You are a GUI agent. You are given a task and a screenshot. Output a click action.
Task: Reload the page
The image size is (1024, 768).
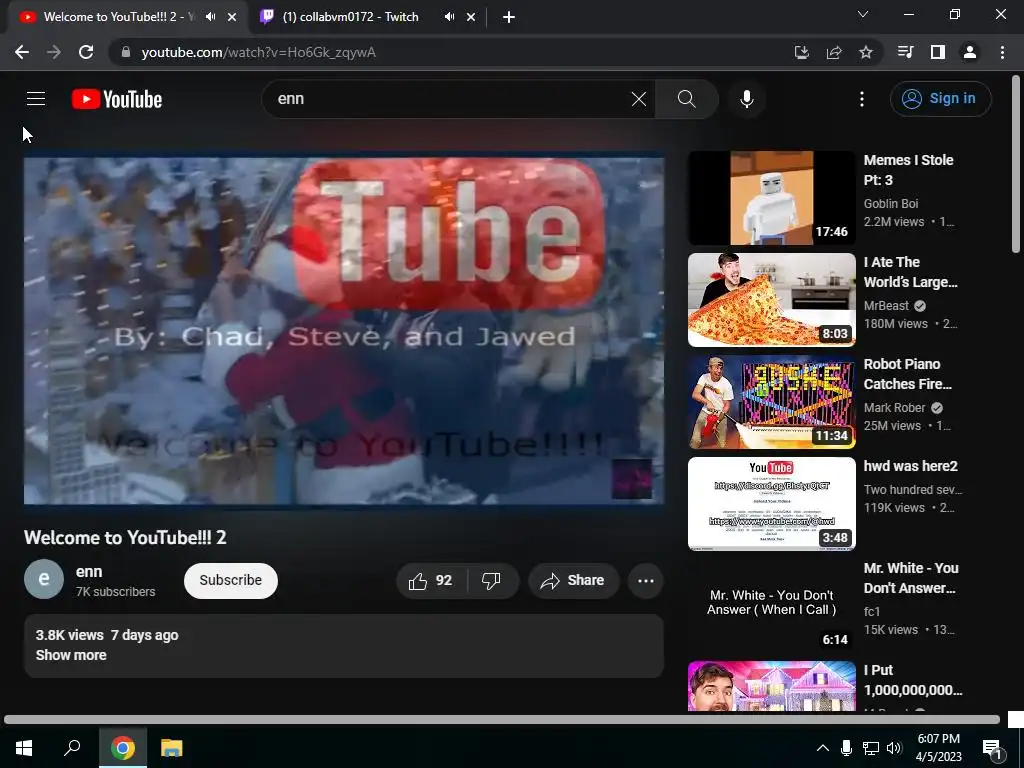click(x=86, y=52)
